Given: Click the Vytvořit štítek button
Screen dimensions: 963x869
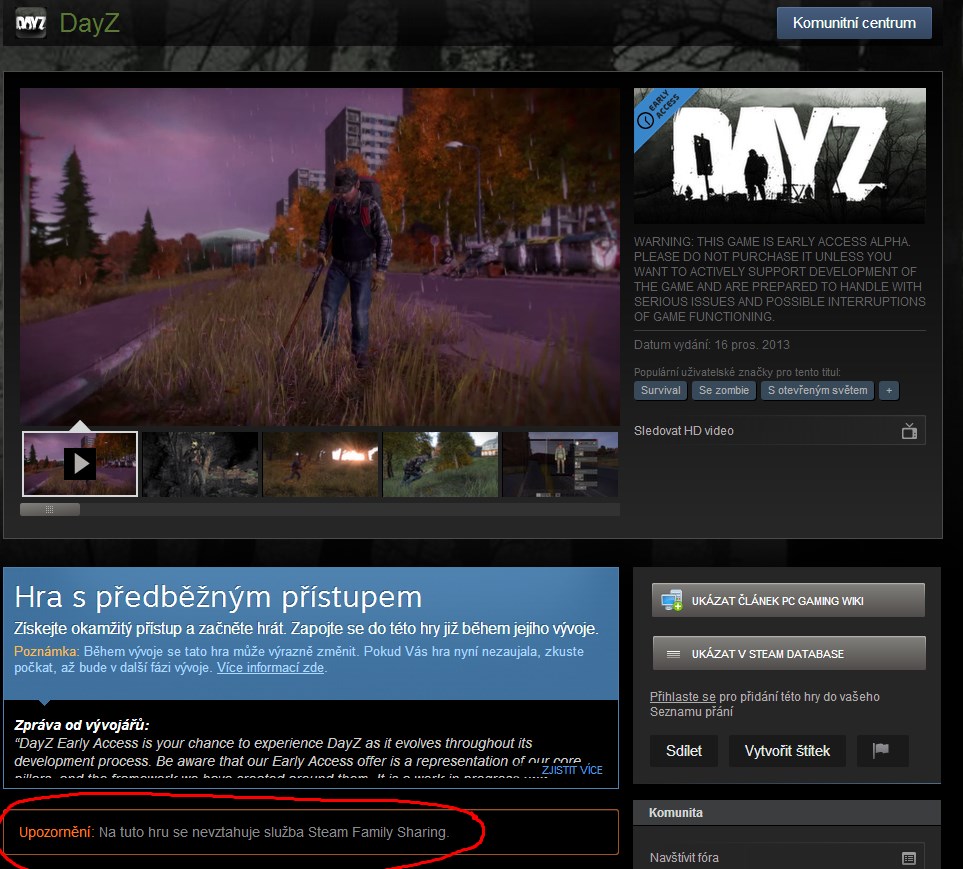Looking at the screenshot, I should [787, 751].
